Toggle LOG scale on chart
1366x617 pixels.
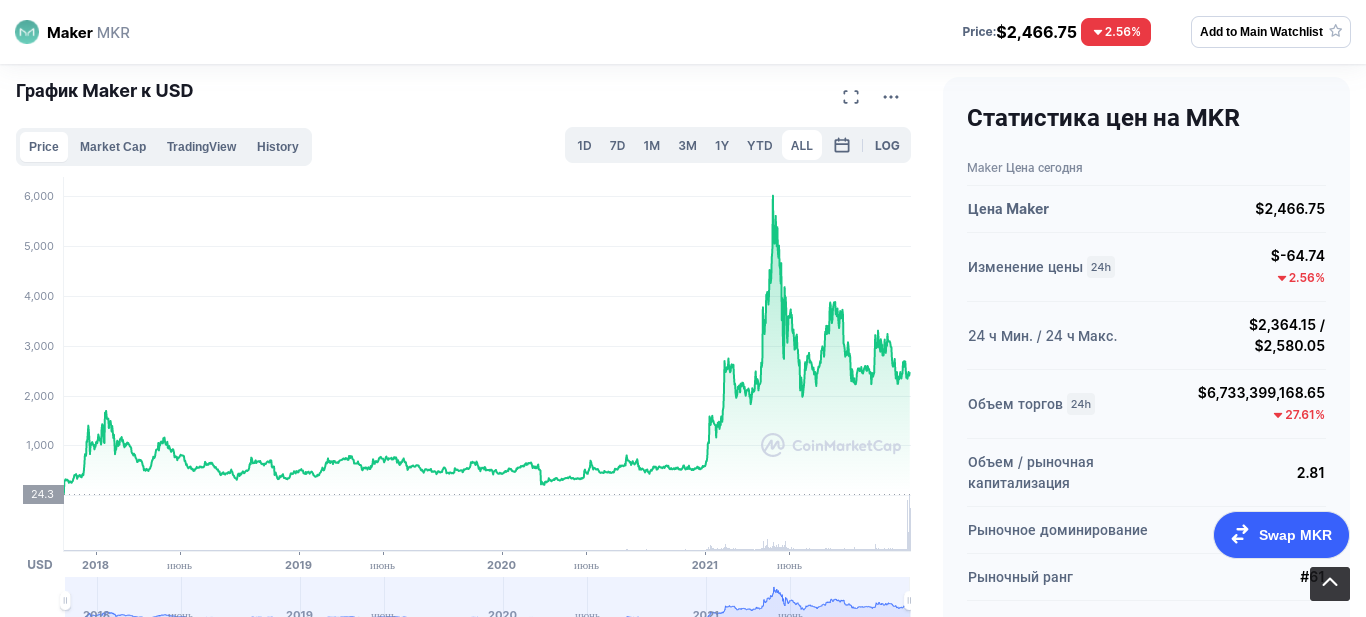[887, 145]
